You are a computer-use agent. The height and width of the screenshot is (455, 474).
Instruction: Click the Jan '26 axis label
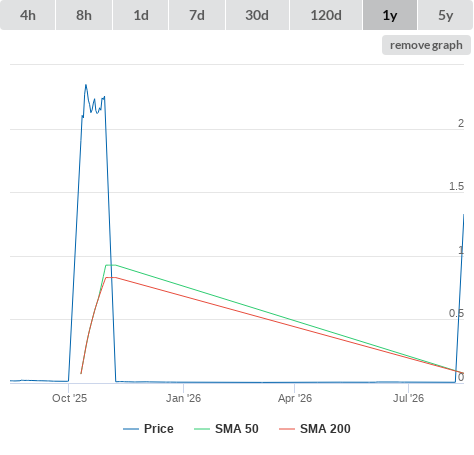pos(184,398)
